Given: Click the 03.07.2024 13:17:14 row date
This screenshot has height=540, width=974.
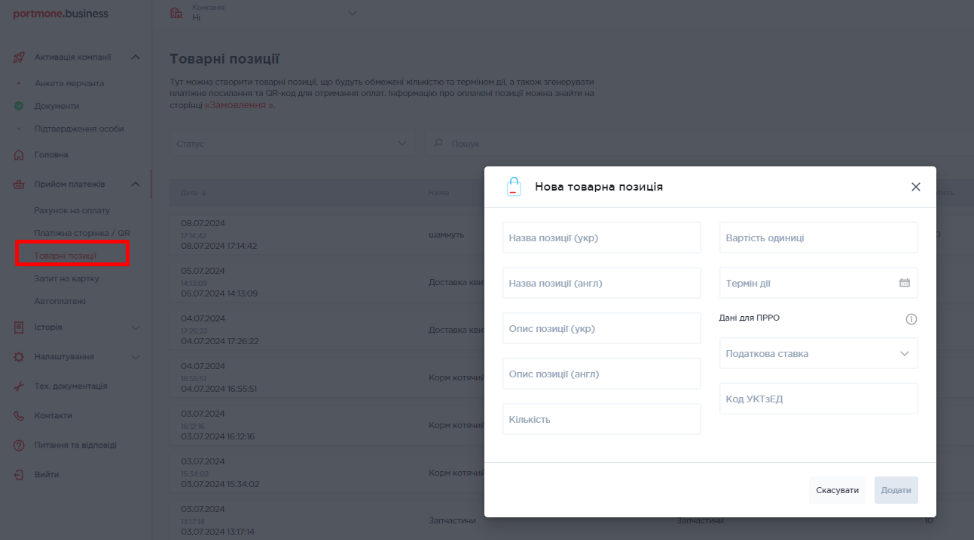Looking at the screenshot, I should 217,532.
